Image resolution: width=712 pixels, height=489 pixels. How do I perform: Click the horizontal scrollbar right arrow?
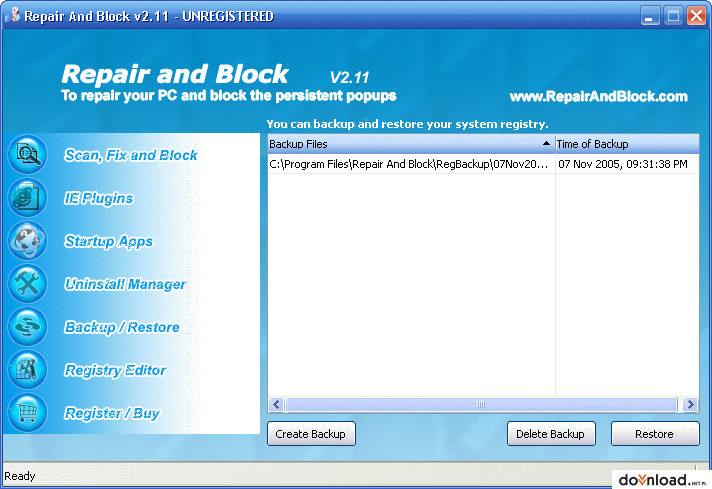pyautogui.click(x=690, y=404)
